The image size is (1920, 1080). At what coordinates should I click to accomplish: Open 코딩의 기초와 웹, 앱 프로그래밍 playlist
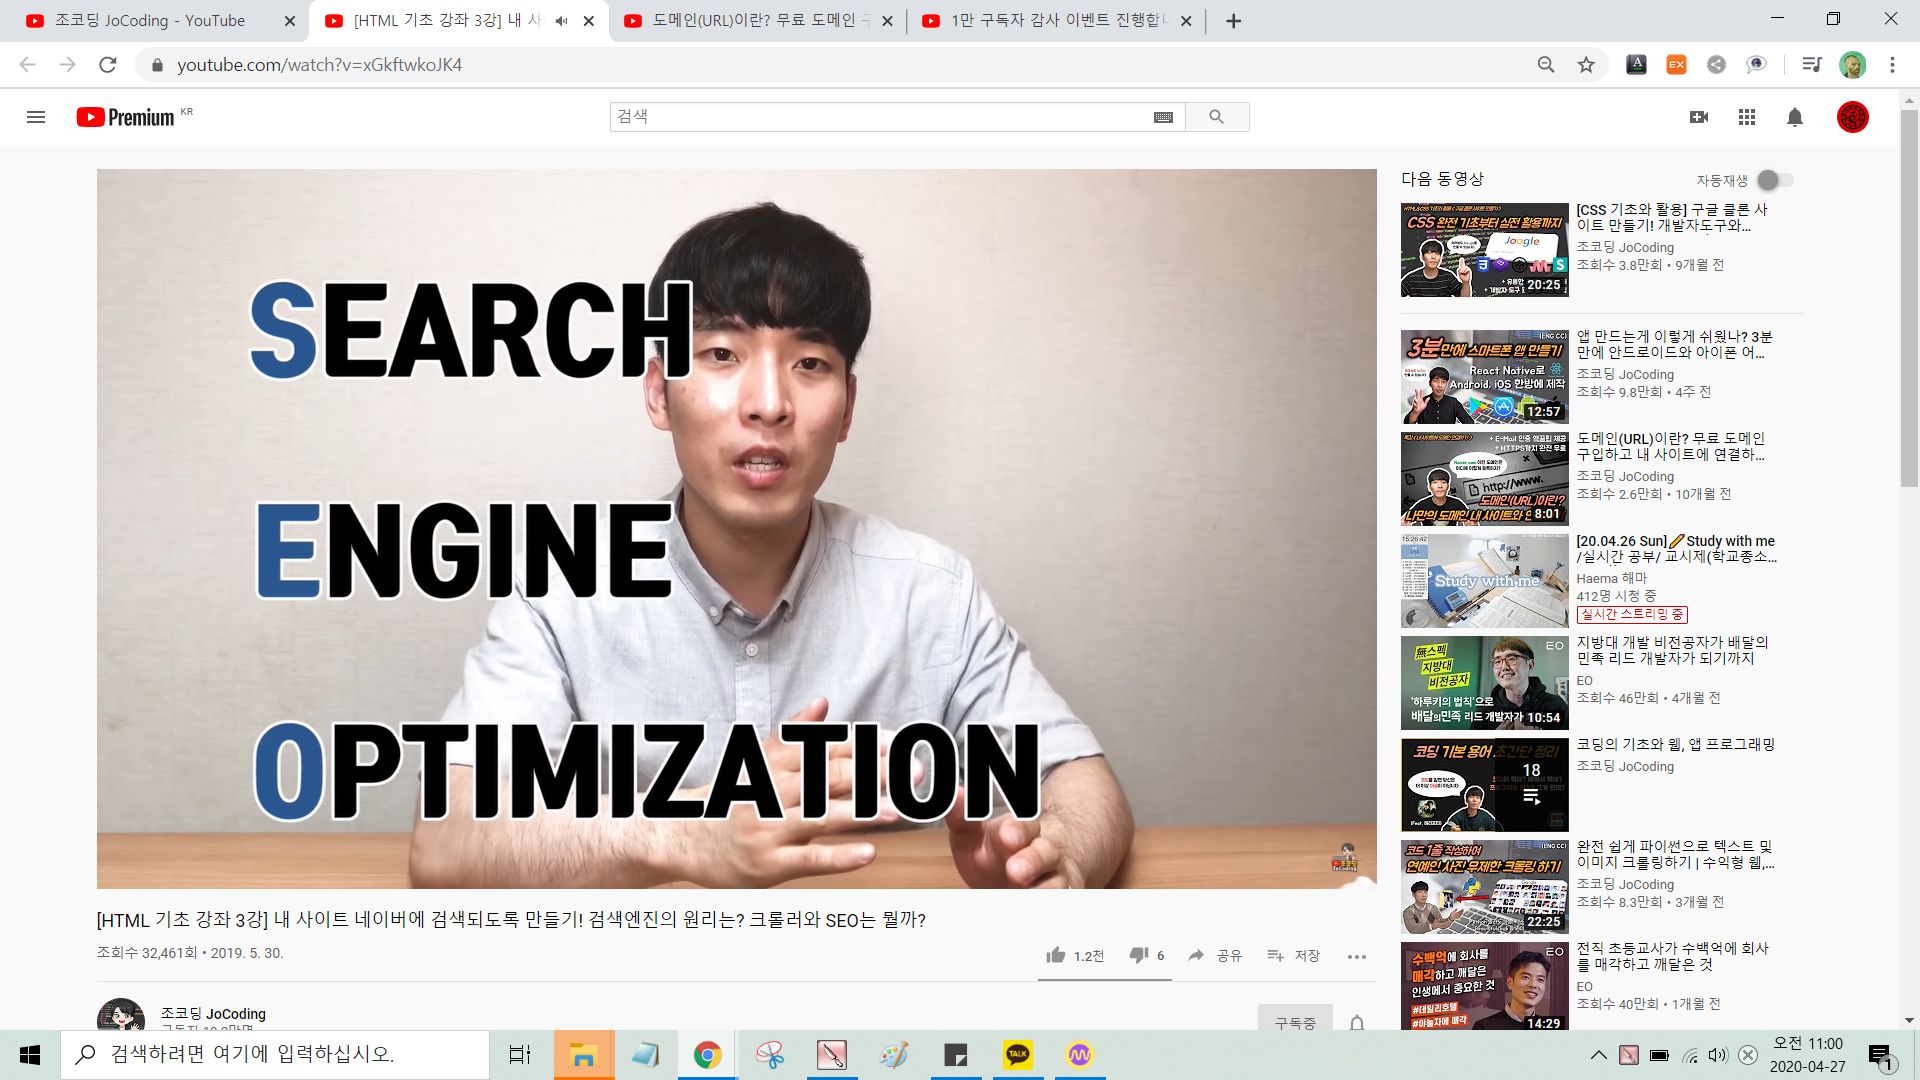[1676, 744]
